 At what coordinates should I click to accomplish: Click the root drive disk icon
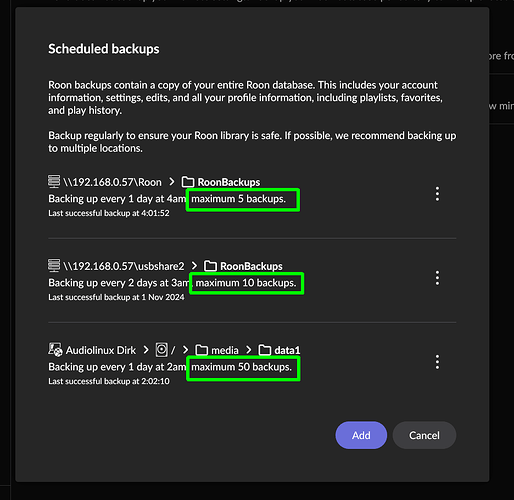click(162, 350)
